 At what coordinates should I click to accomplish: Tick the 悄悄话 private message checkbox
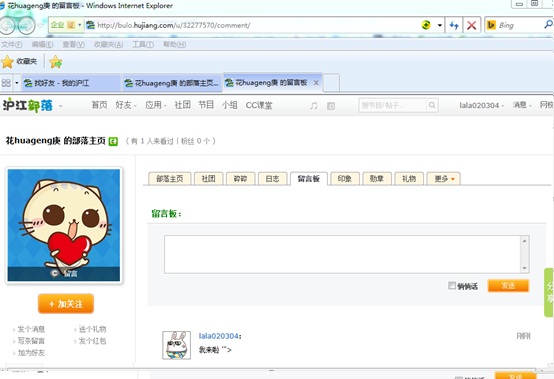click(x=452, y=285)
